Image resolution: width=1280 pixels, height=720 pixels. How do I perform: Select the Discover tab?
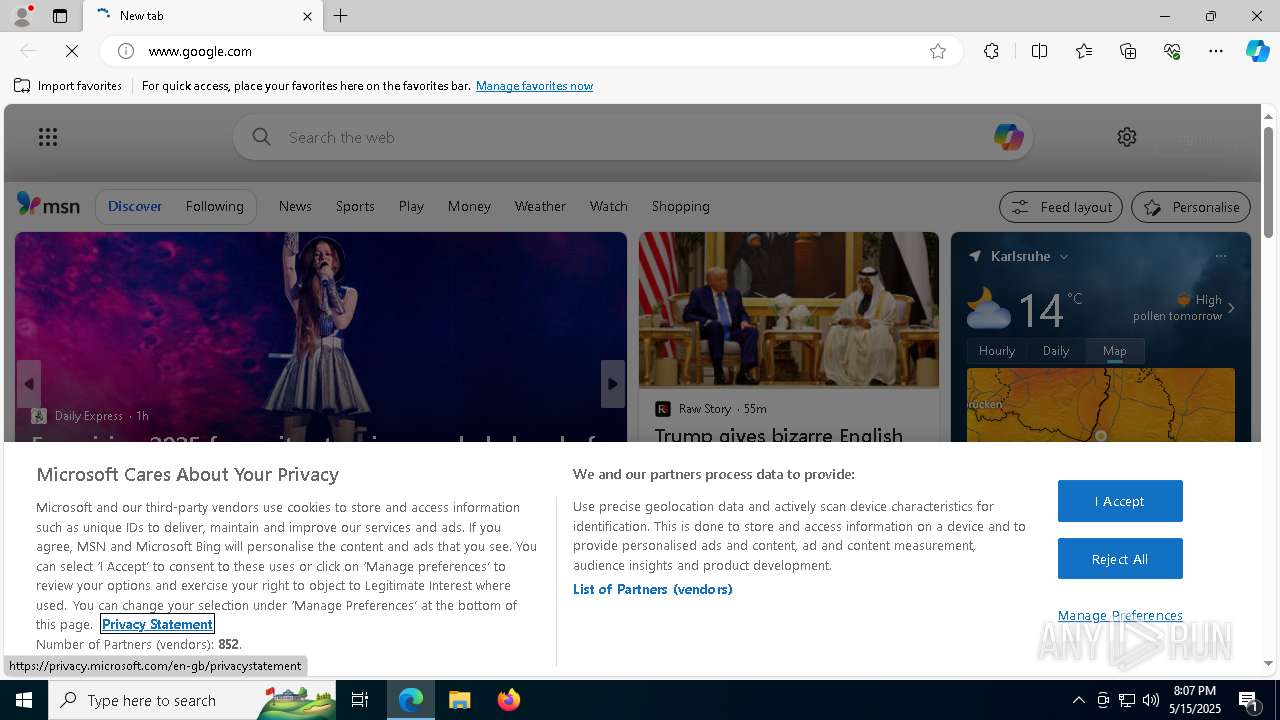pos(135,206)
